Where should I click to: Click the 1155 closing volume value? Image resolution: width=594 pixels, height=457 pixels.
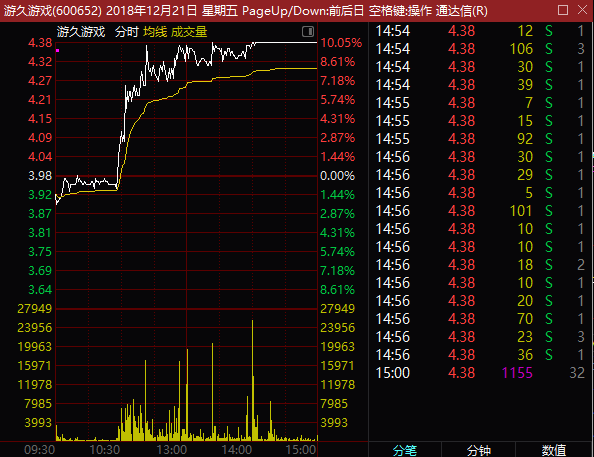(517, 373)
